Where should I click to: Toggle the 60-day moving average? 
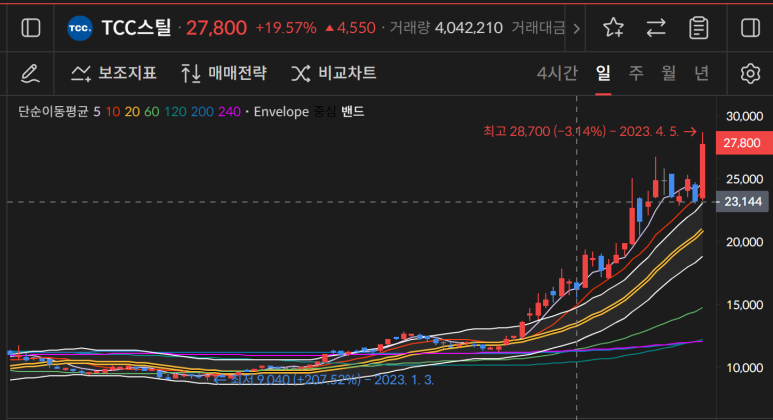tap(152, 112)
